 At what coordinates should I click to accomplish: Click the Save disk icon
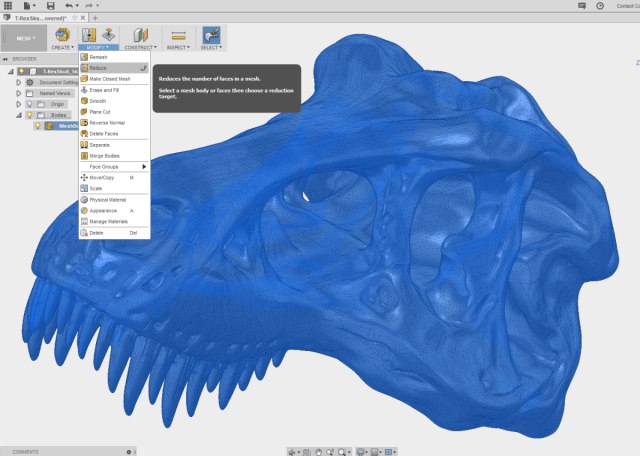click(51, 5)
